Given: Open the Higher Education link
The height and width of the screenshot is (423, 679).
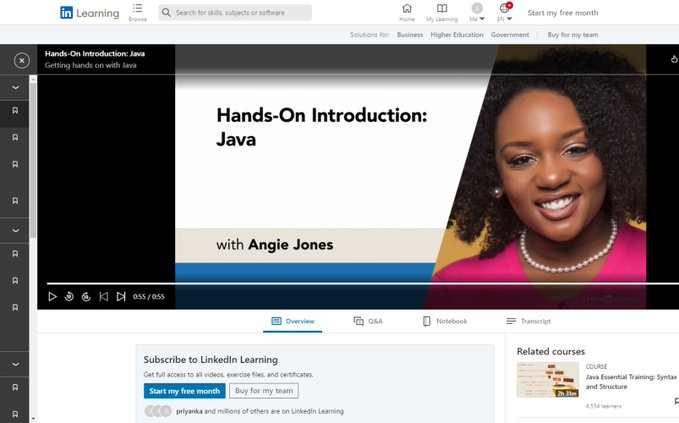Looking at the screenshot, I should click(x=457, y=35).
